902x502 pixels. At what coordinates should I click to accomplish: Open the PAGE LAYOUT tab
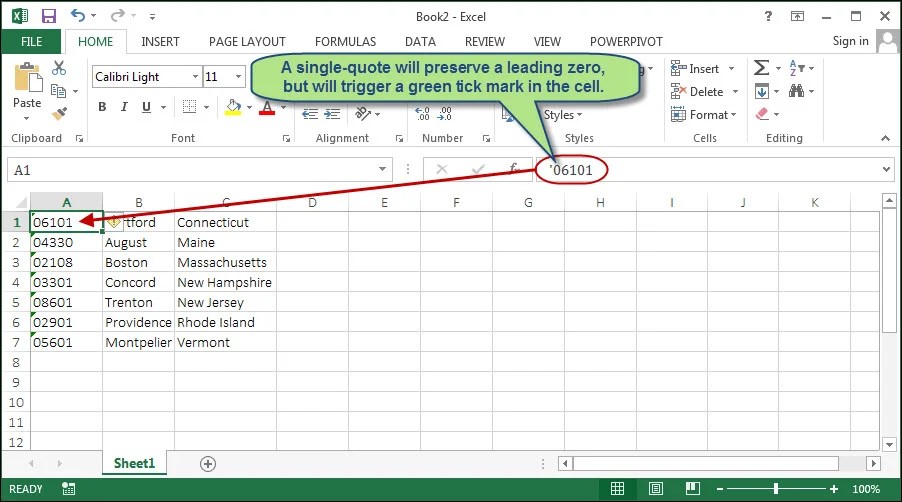point(247,41)
